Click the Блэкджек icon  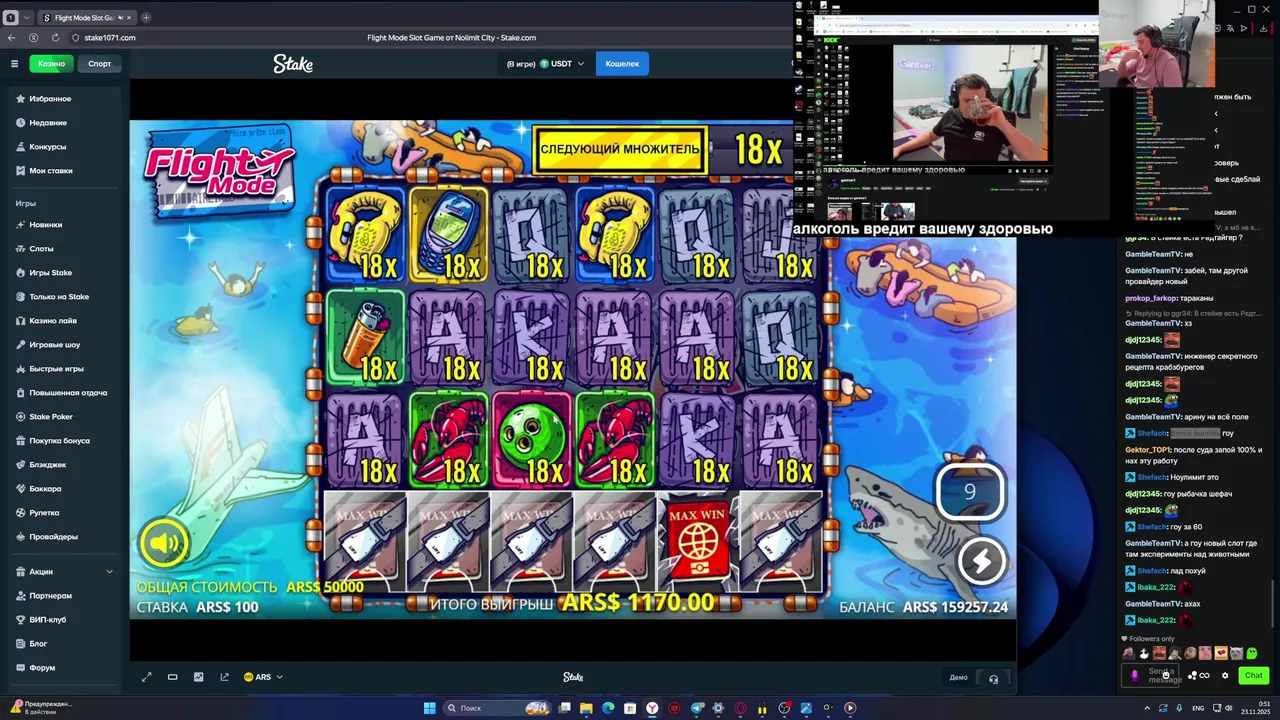point(20,465)
